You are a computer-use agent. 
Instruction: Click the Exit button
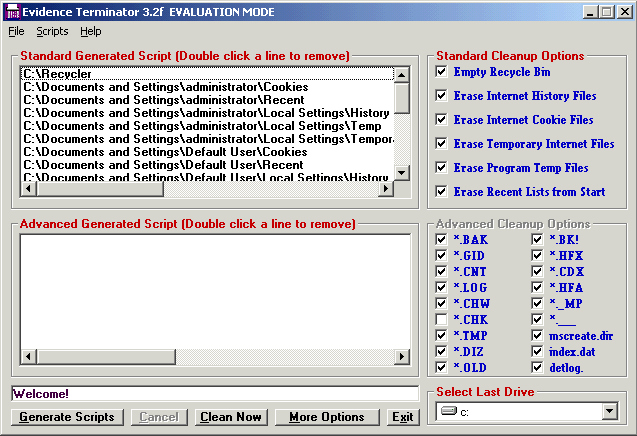[403, 417]
